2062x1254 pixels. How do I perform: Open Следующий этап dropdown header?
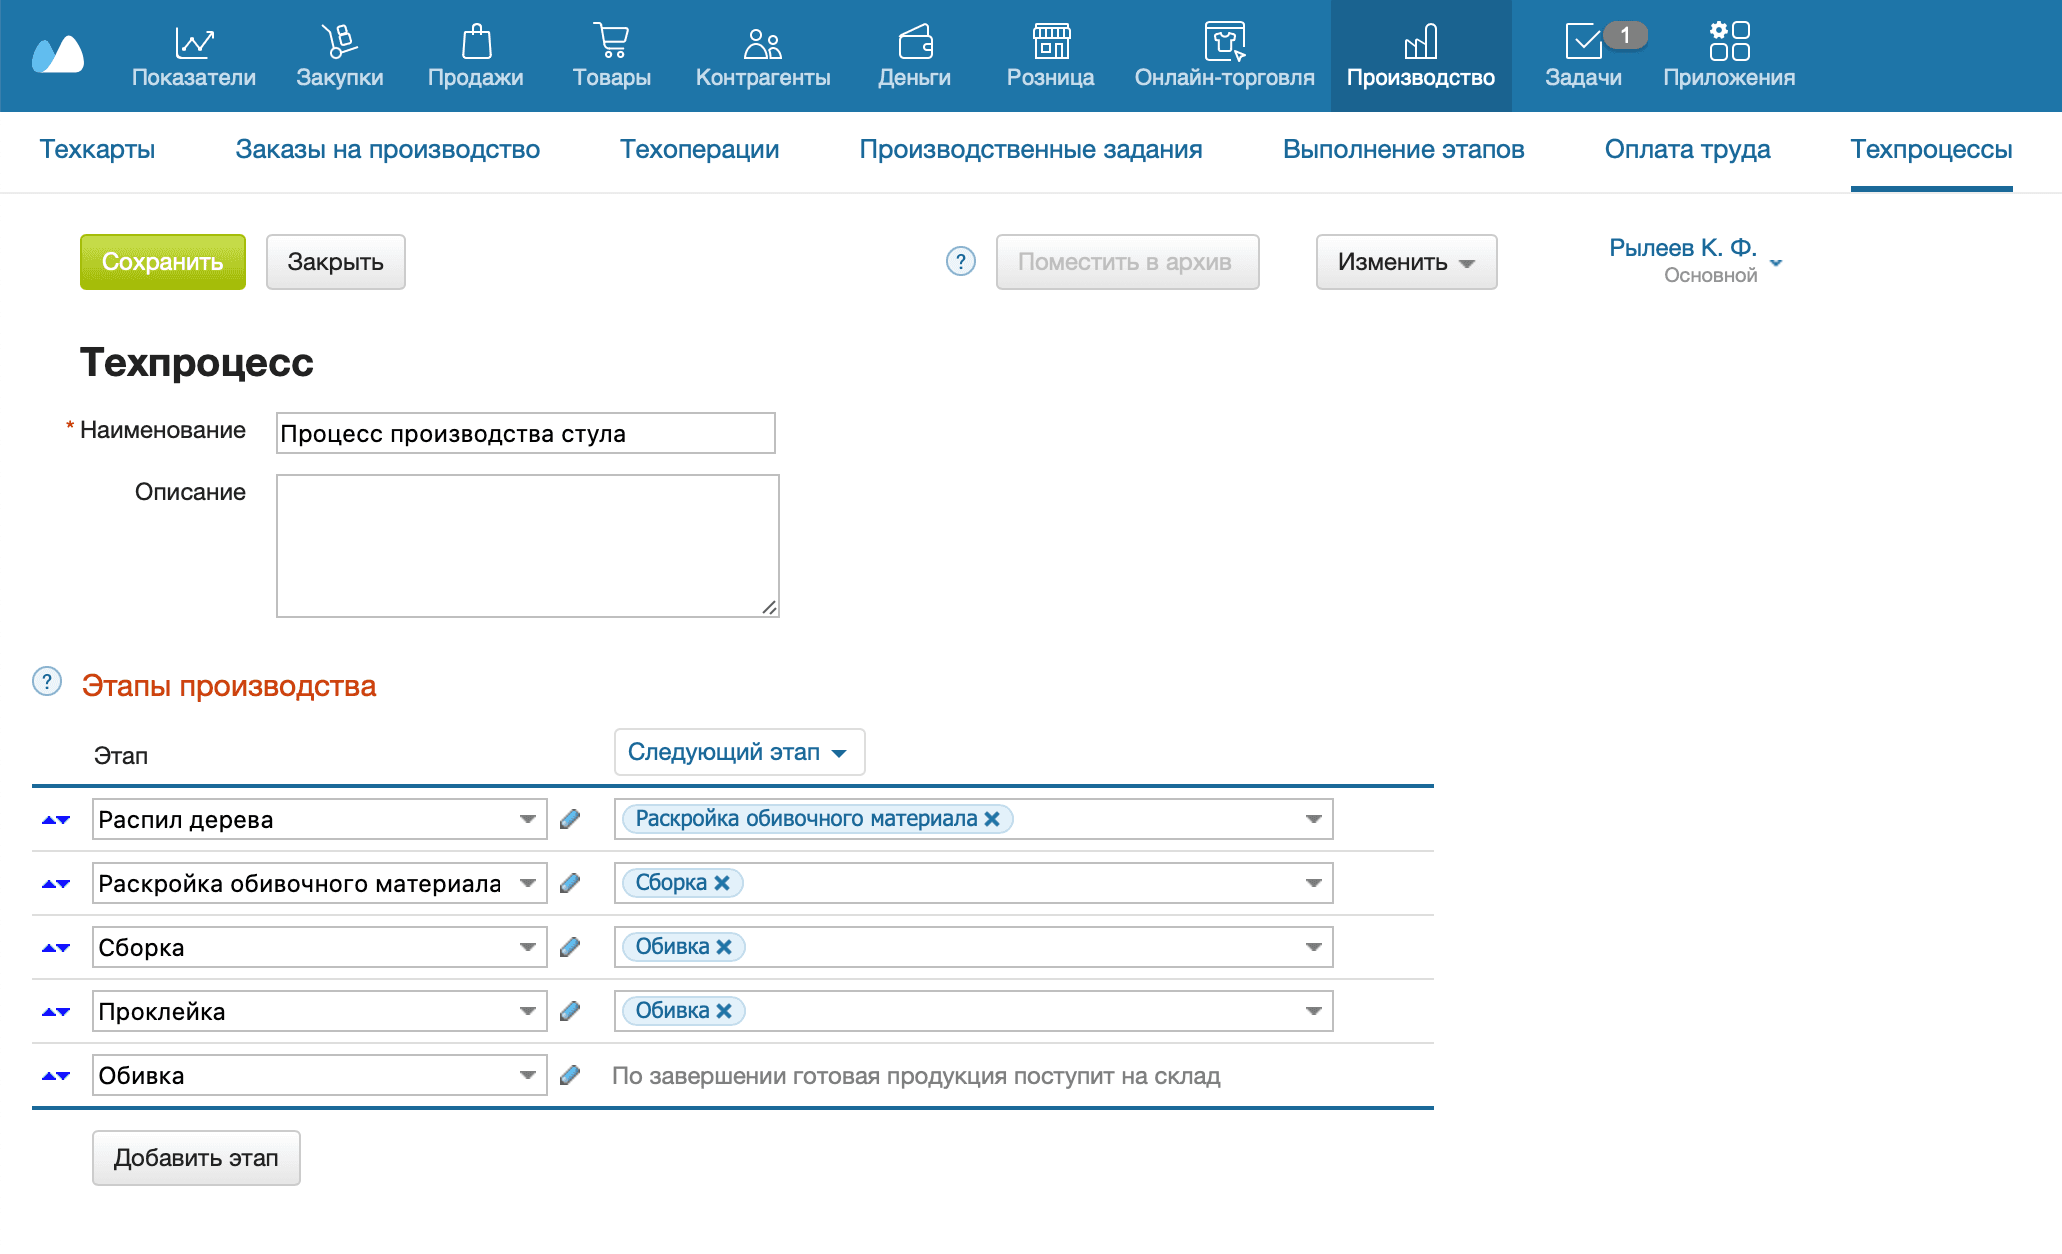coord(738,752)
